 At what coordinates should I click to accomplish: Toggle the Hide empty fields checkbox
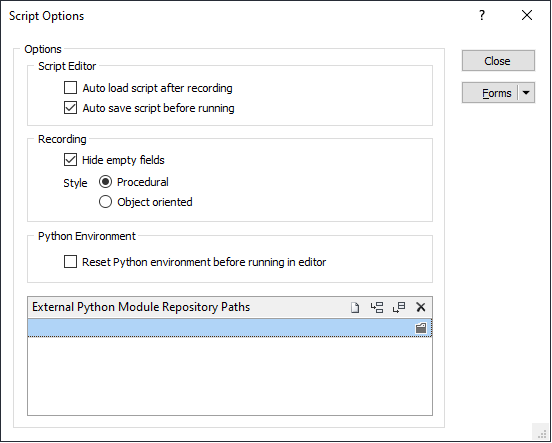[70, 160]
